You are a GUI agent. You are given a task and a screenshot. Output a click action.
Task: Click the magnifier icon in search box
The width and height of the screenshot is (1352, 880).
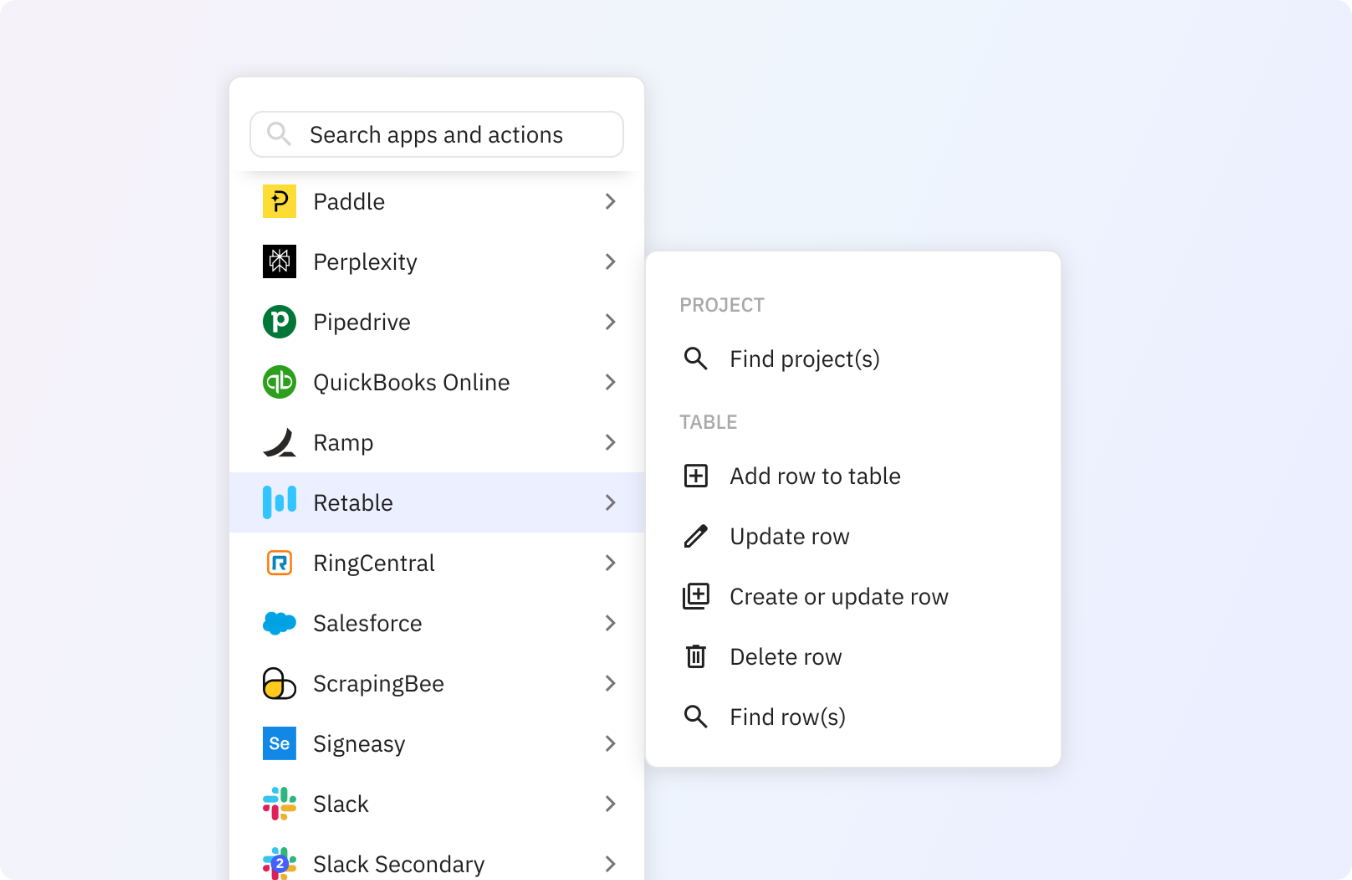(x=279, y=134)
